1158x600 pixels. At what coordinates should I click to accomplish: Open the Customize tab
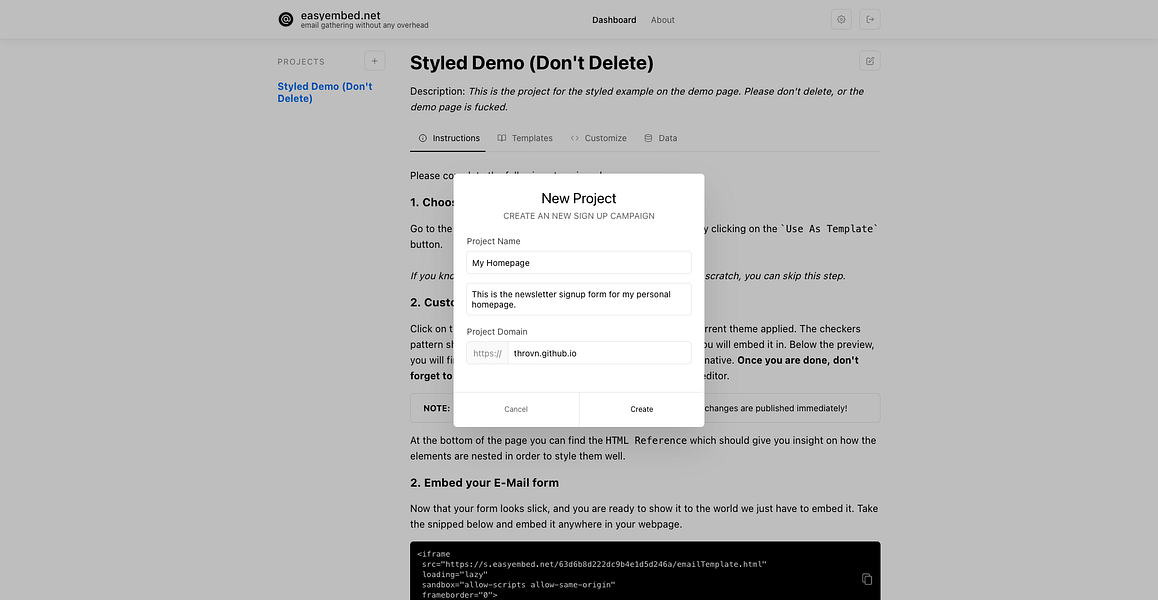point(606,138)
